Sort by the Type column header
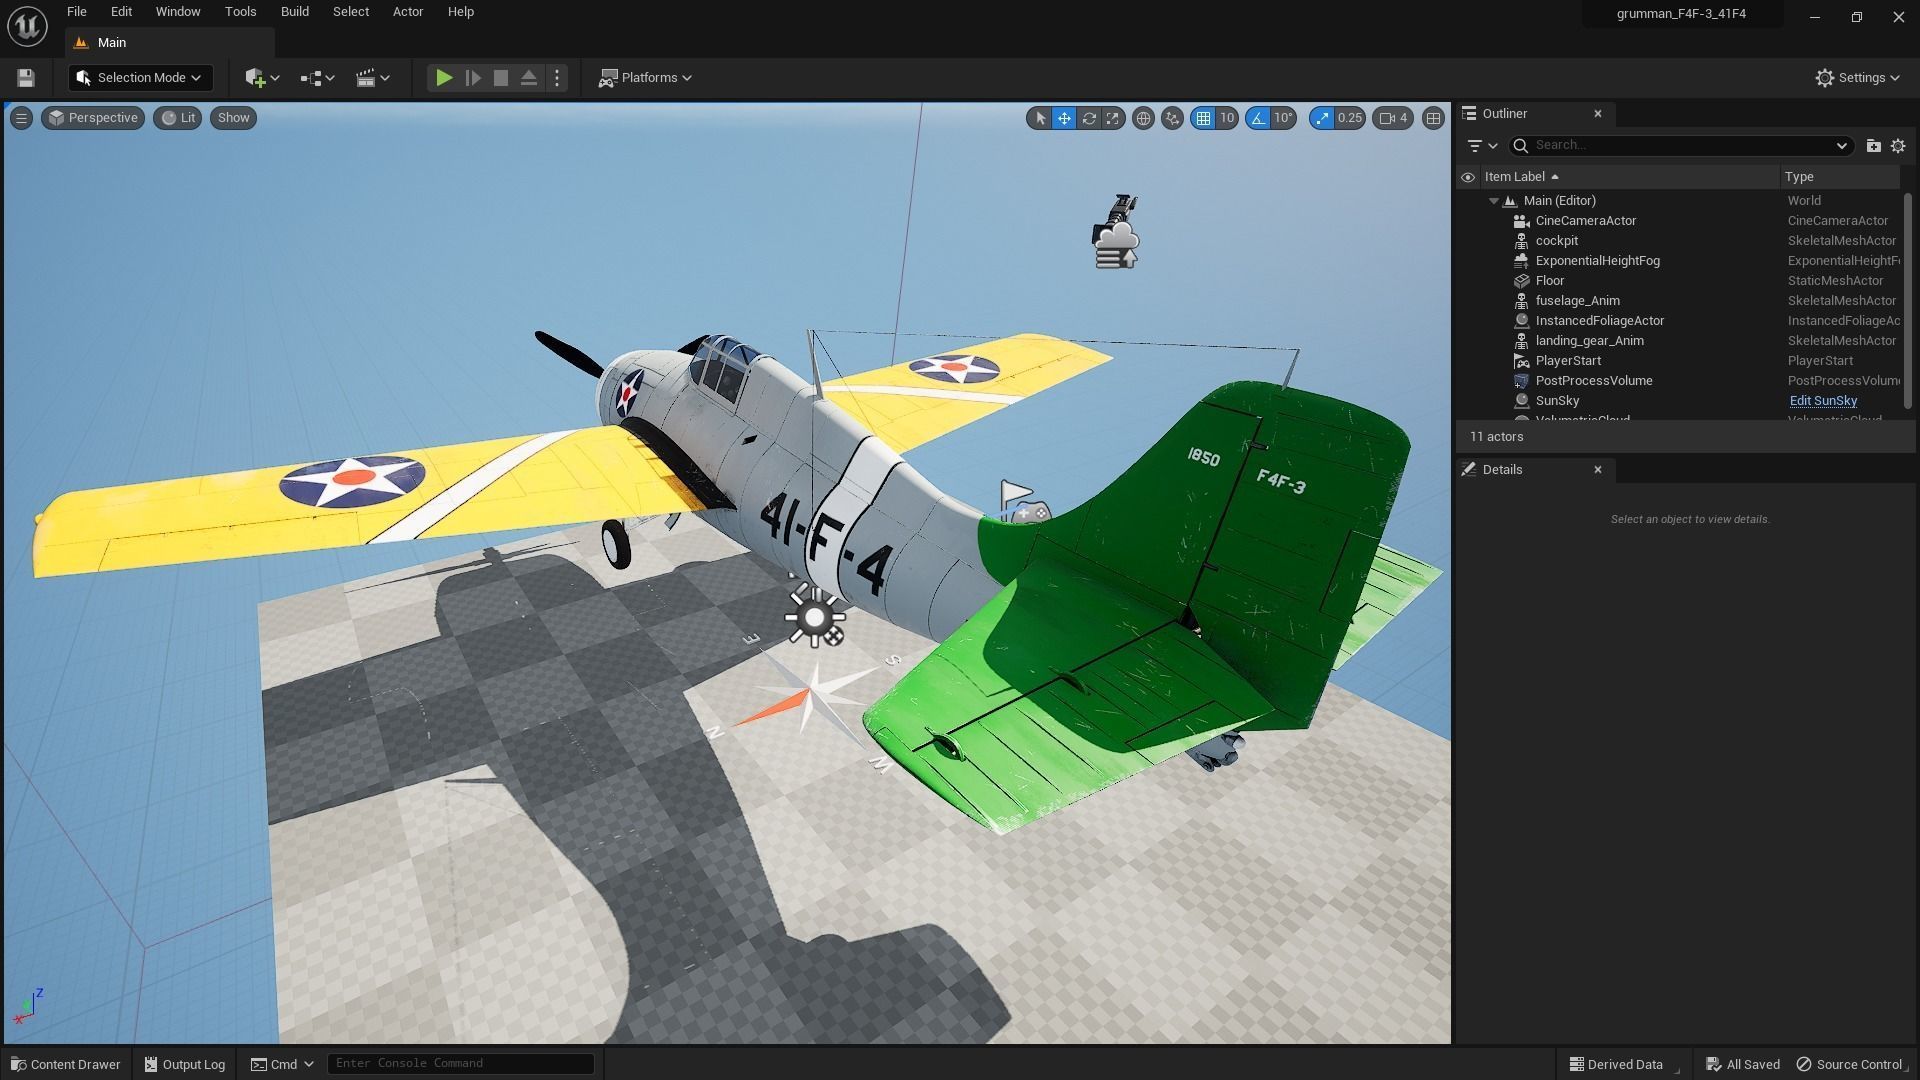 click(1840, 177)
